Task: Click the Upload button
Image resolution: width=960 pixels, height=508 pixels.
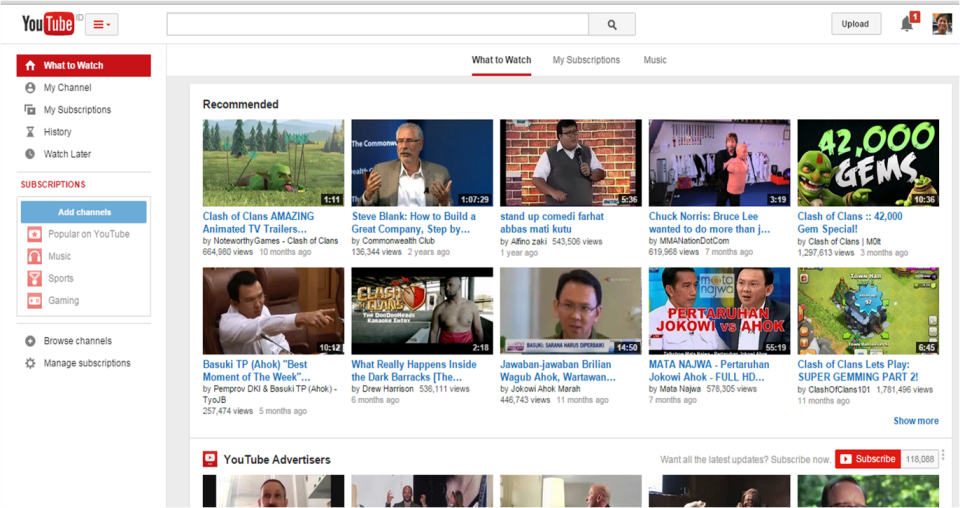Action: pos(855,24)
